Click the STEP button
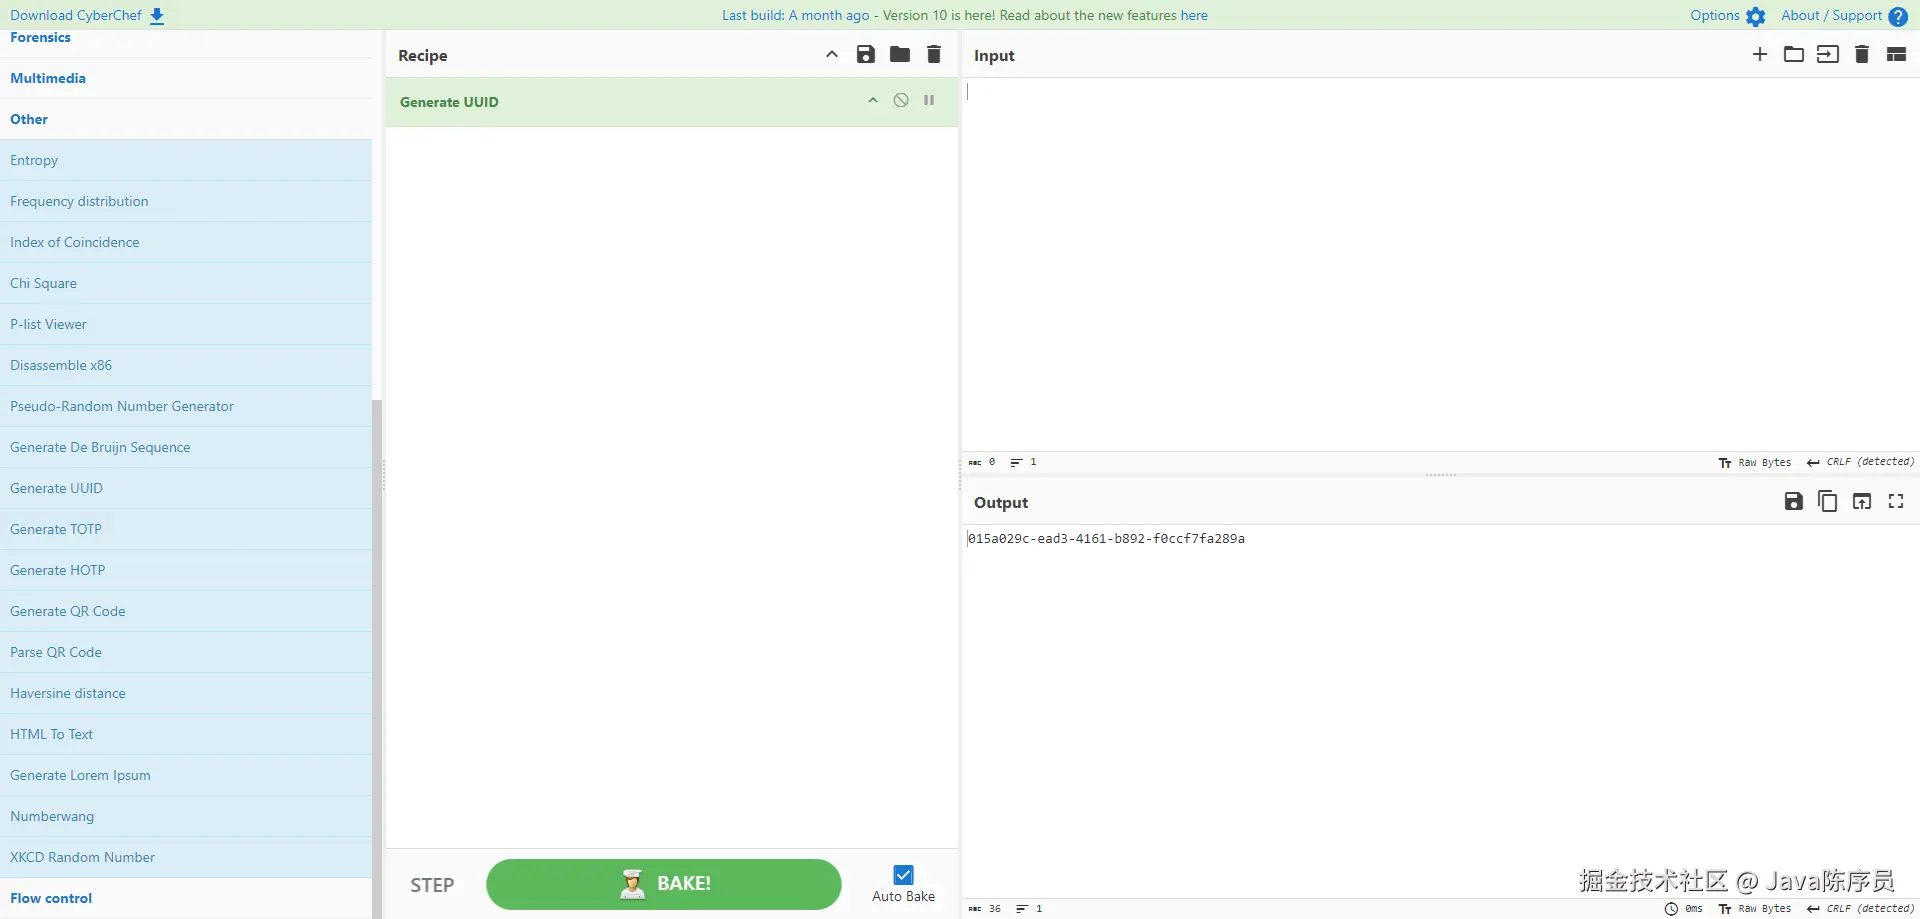 (x=432, y=885)
